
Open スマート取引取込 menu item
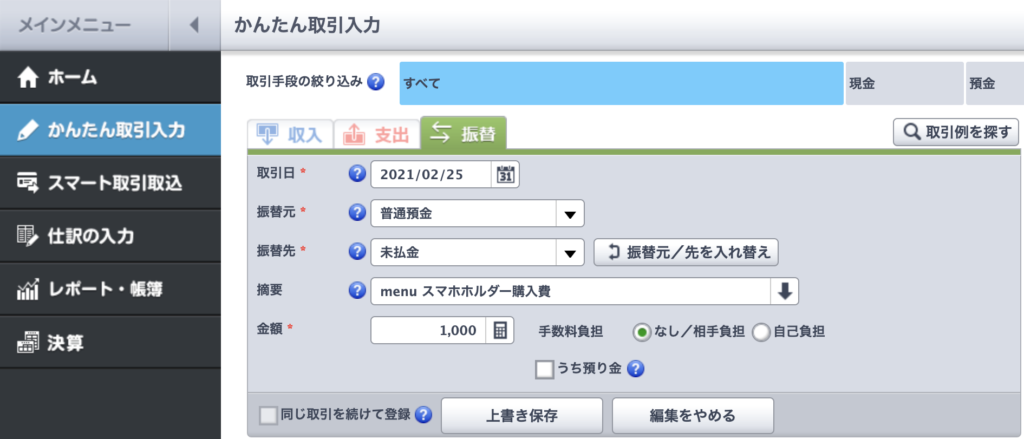(x=110, y=183)
